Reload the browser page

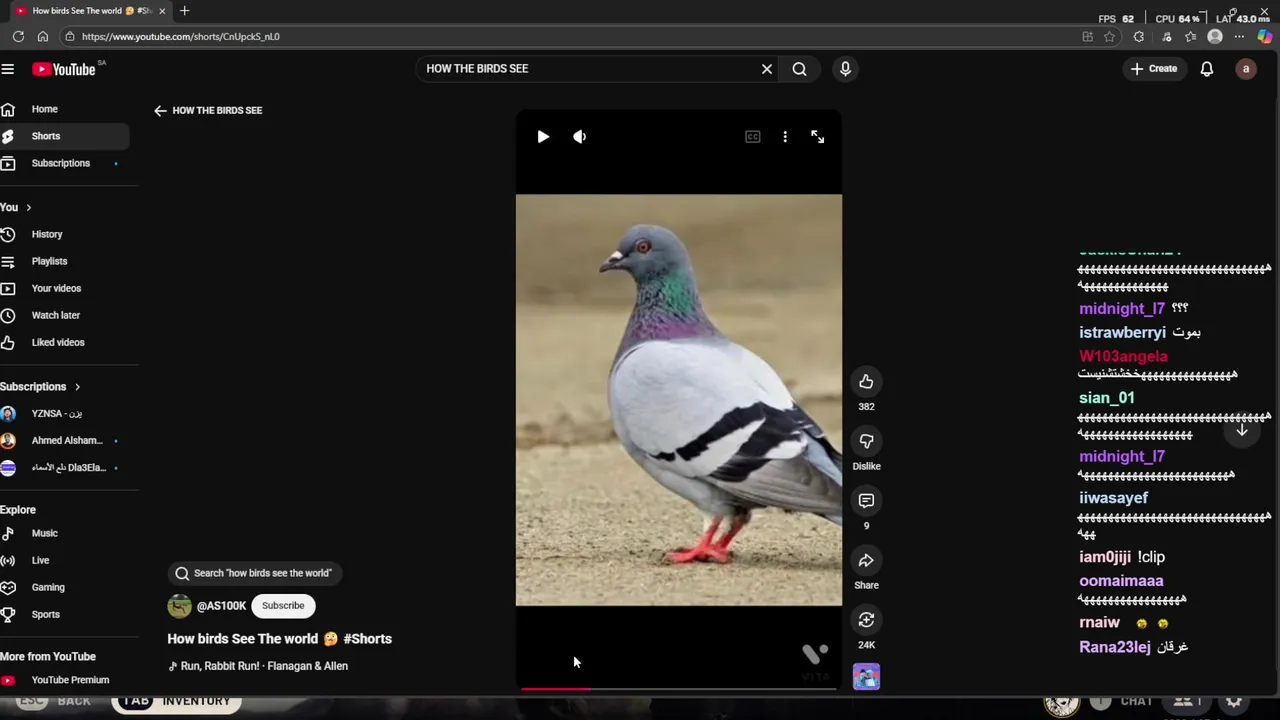click(18, 36)
